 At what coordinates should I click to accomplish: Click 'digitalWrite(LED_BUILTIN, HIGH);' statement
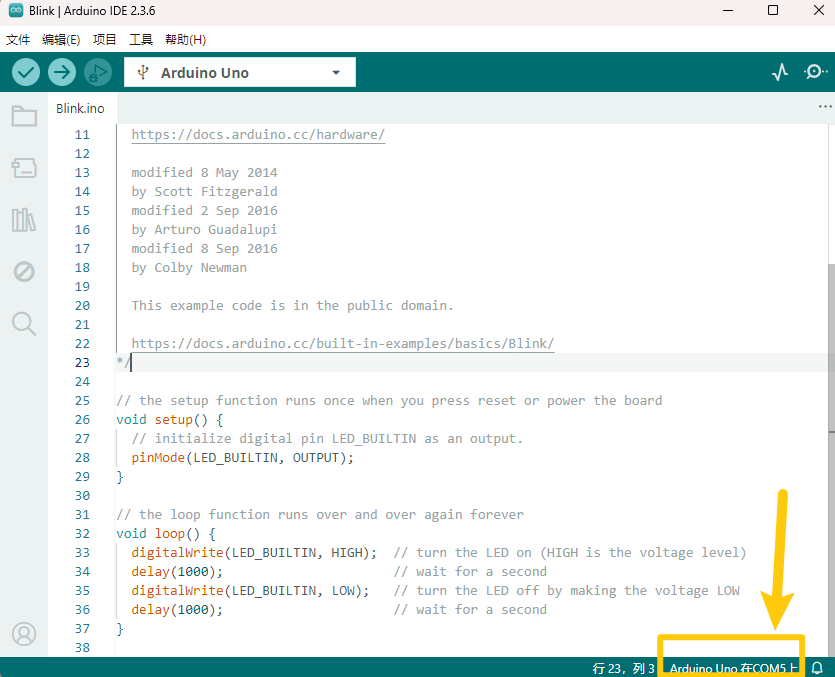coord(254,553)
